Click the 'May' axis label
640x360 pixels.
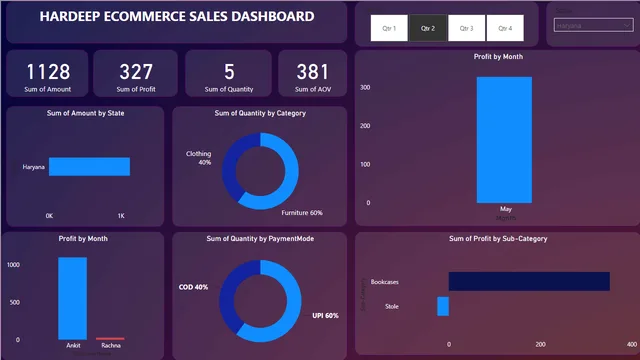(506, 209)
